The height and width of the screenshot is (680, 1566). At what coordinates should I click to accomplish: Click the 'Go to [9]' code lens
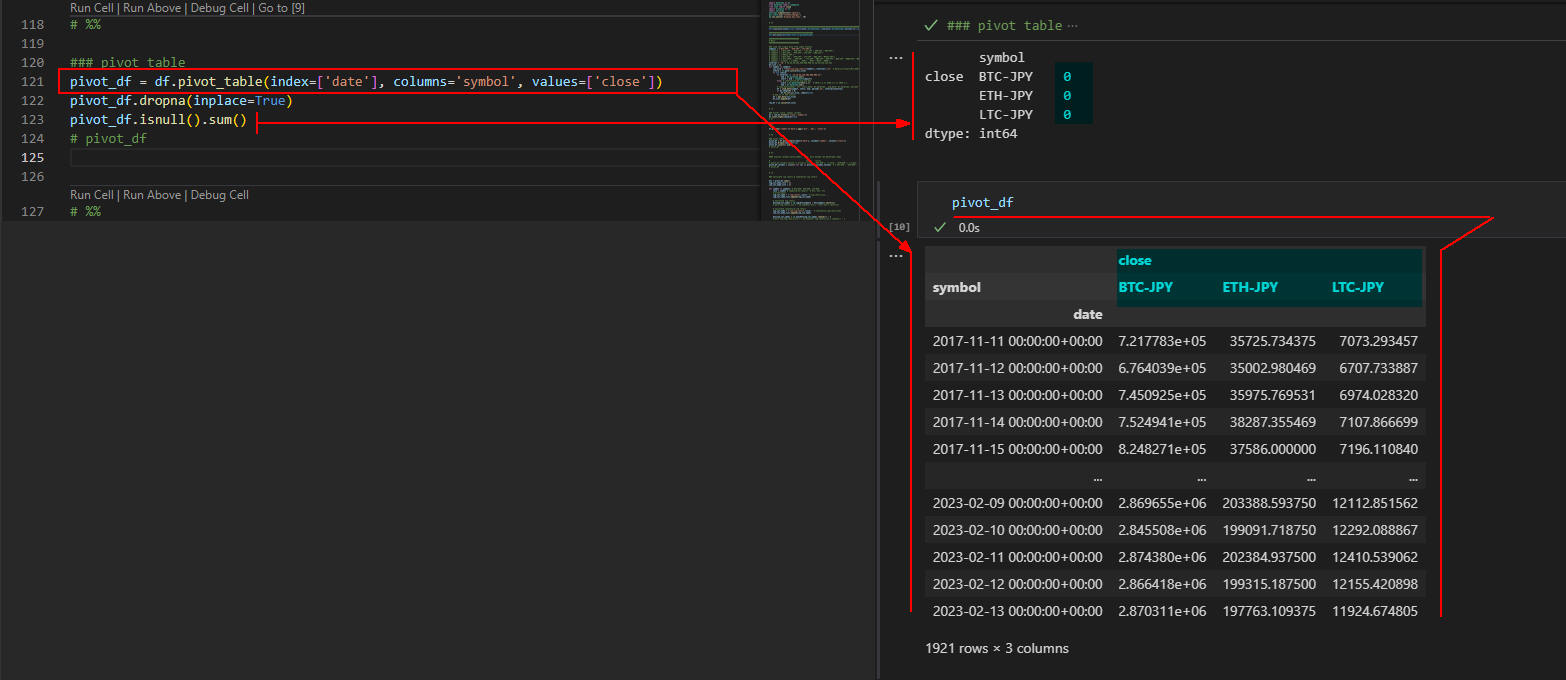coord(282,7)
